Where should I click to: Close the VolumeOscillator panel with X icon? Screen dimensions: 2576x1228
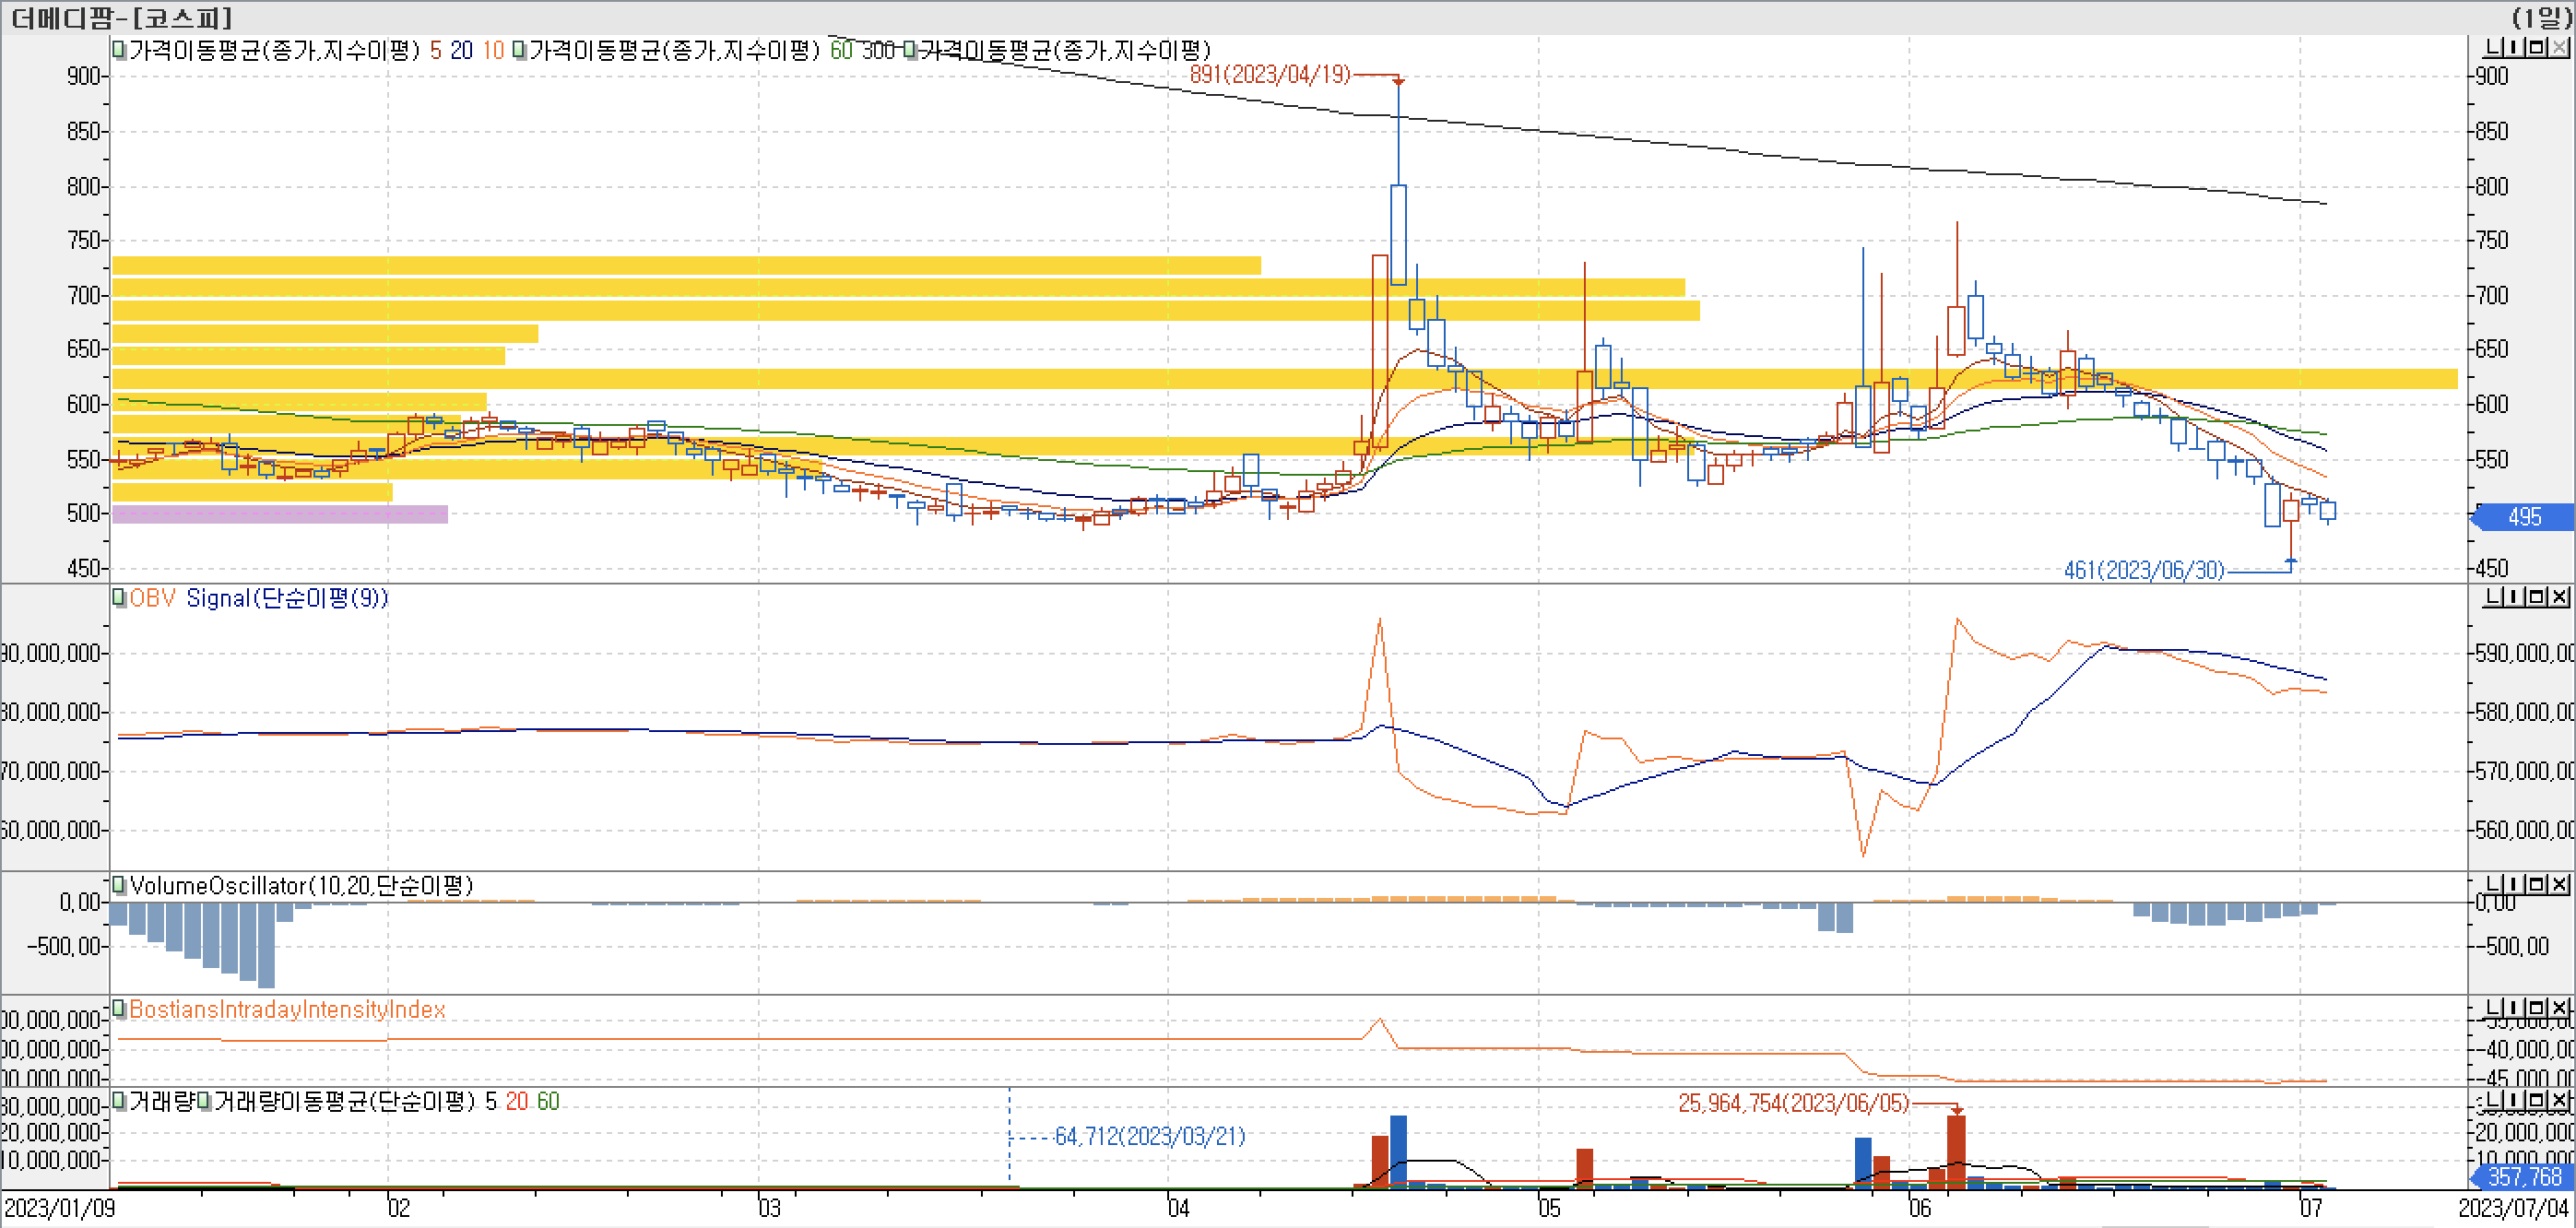(2559, 885)
